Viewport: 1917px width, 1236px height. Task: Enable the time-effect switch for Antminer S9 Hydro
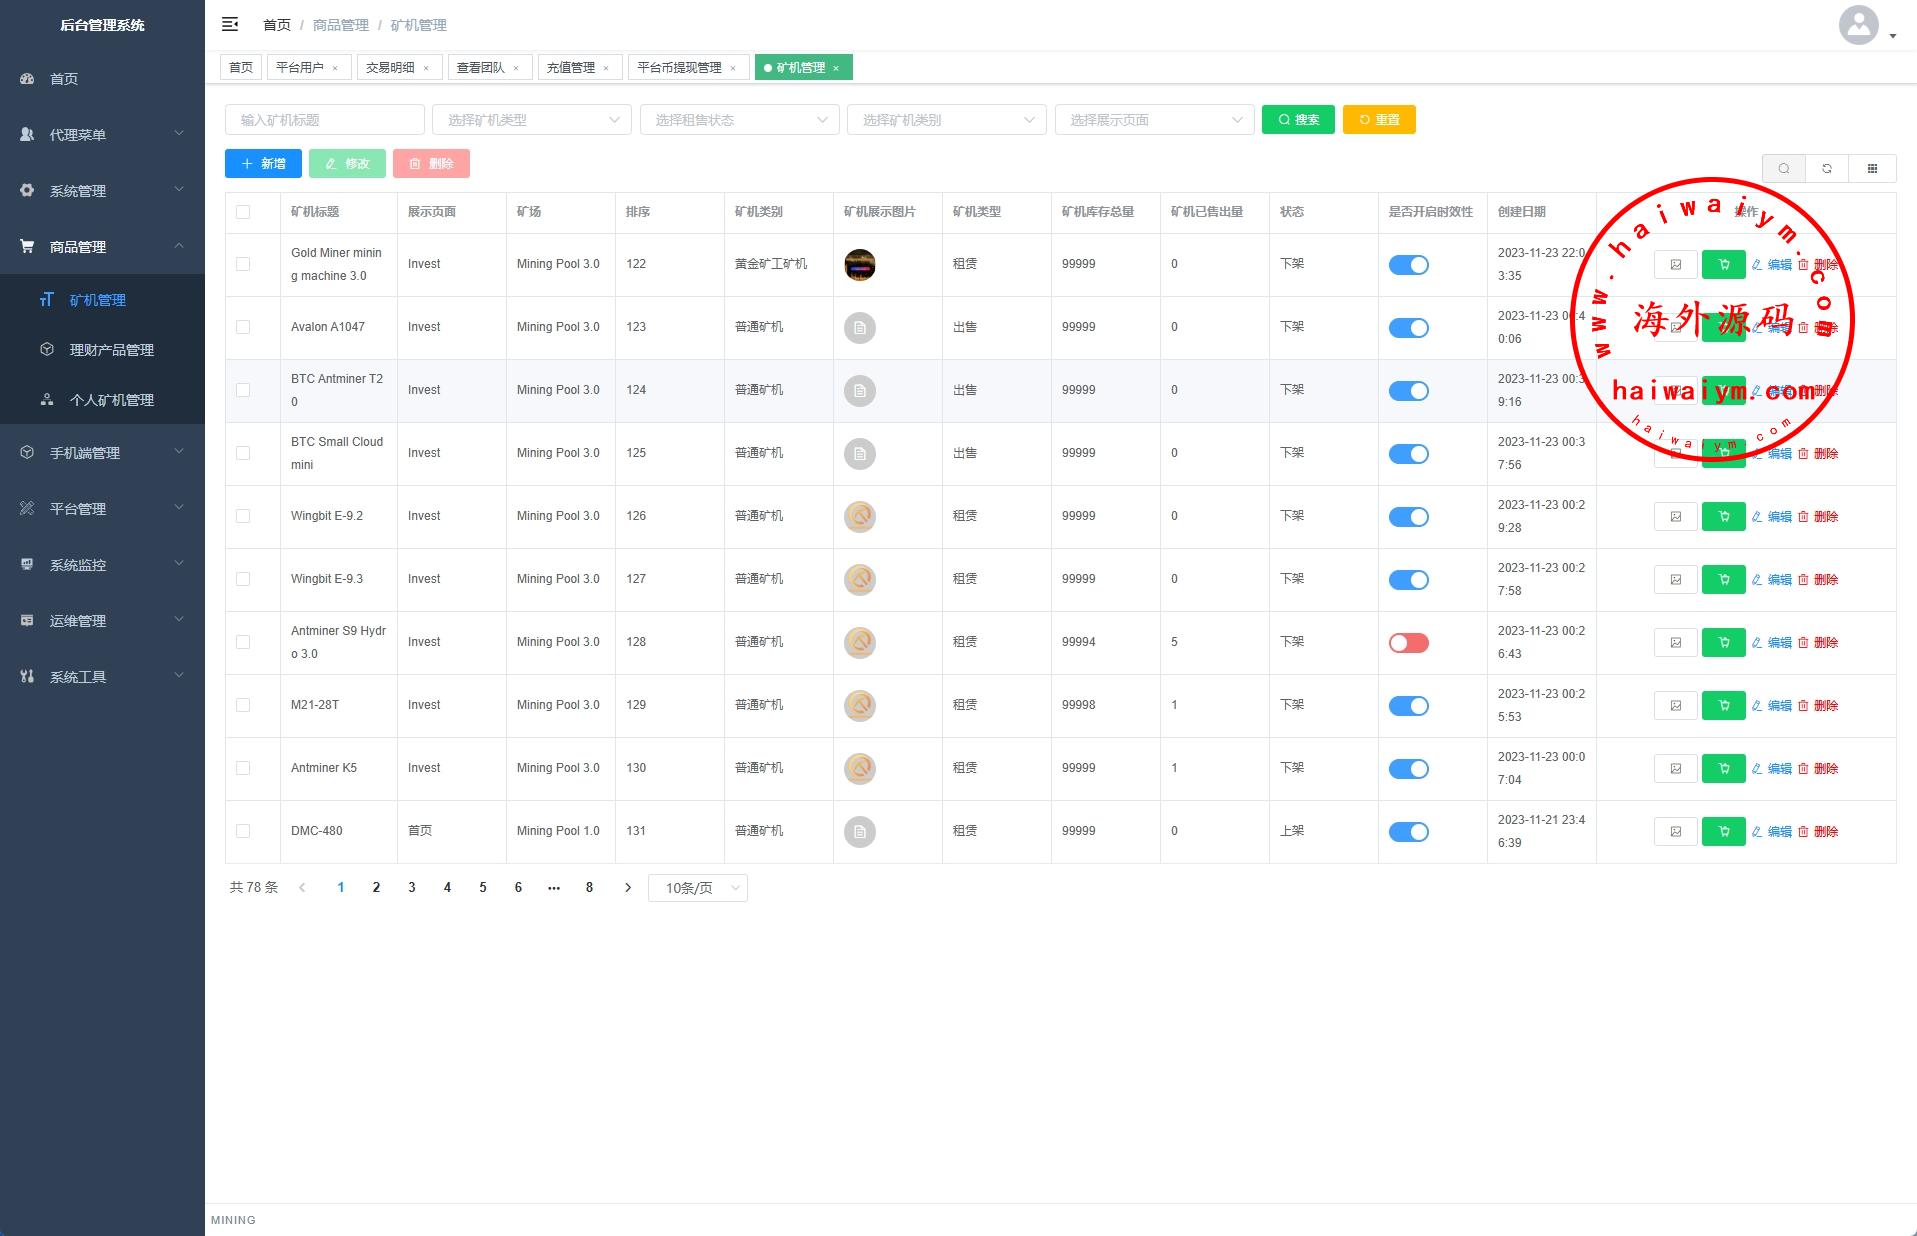click(1408, 643)
